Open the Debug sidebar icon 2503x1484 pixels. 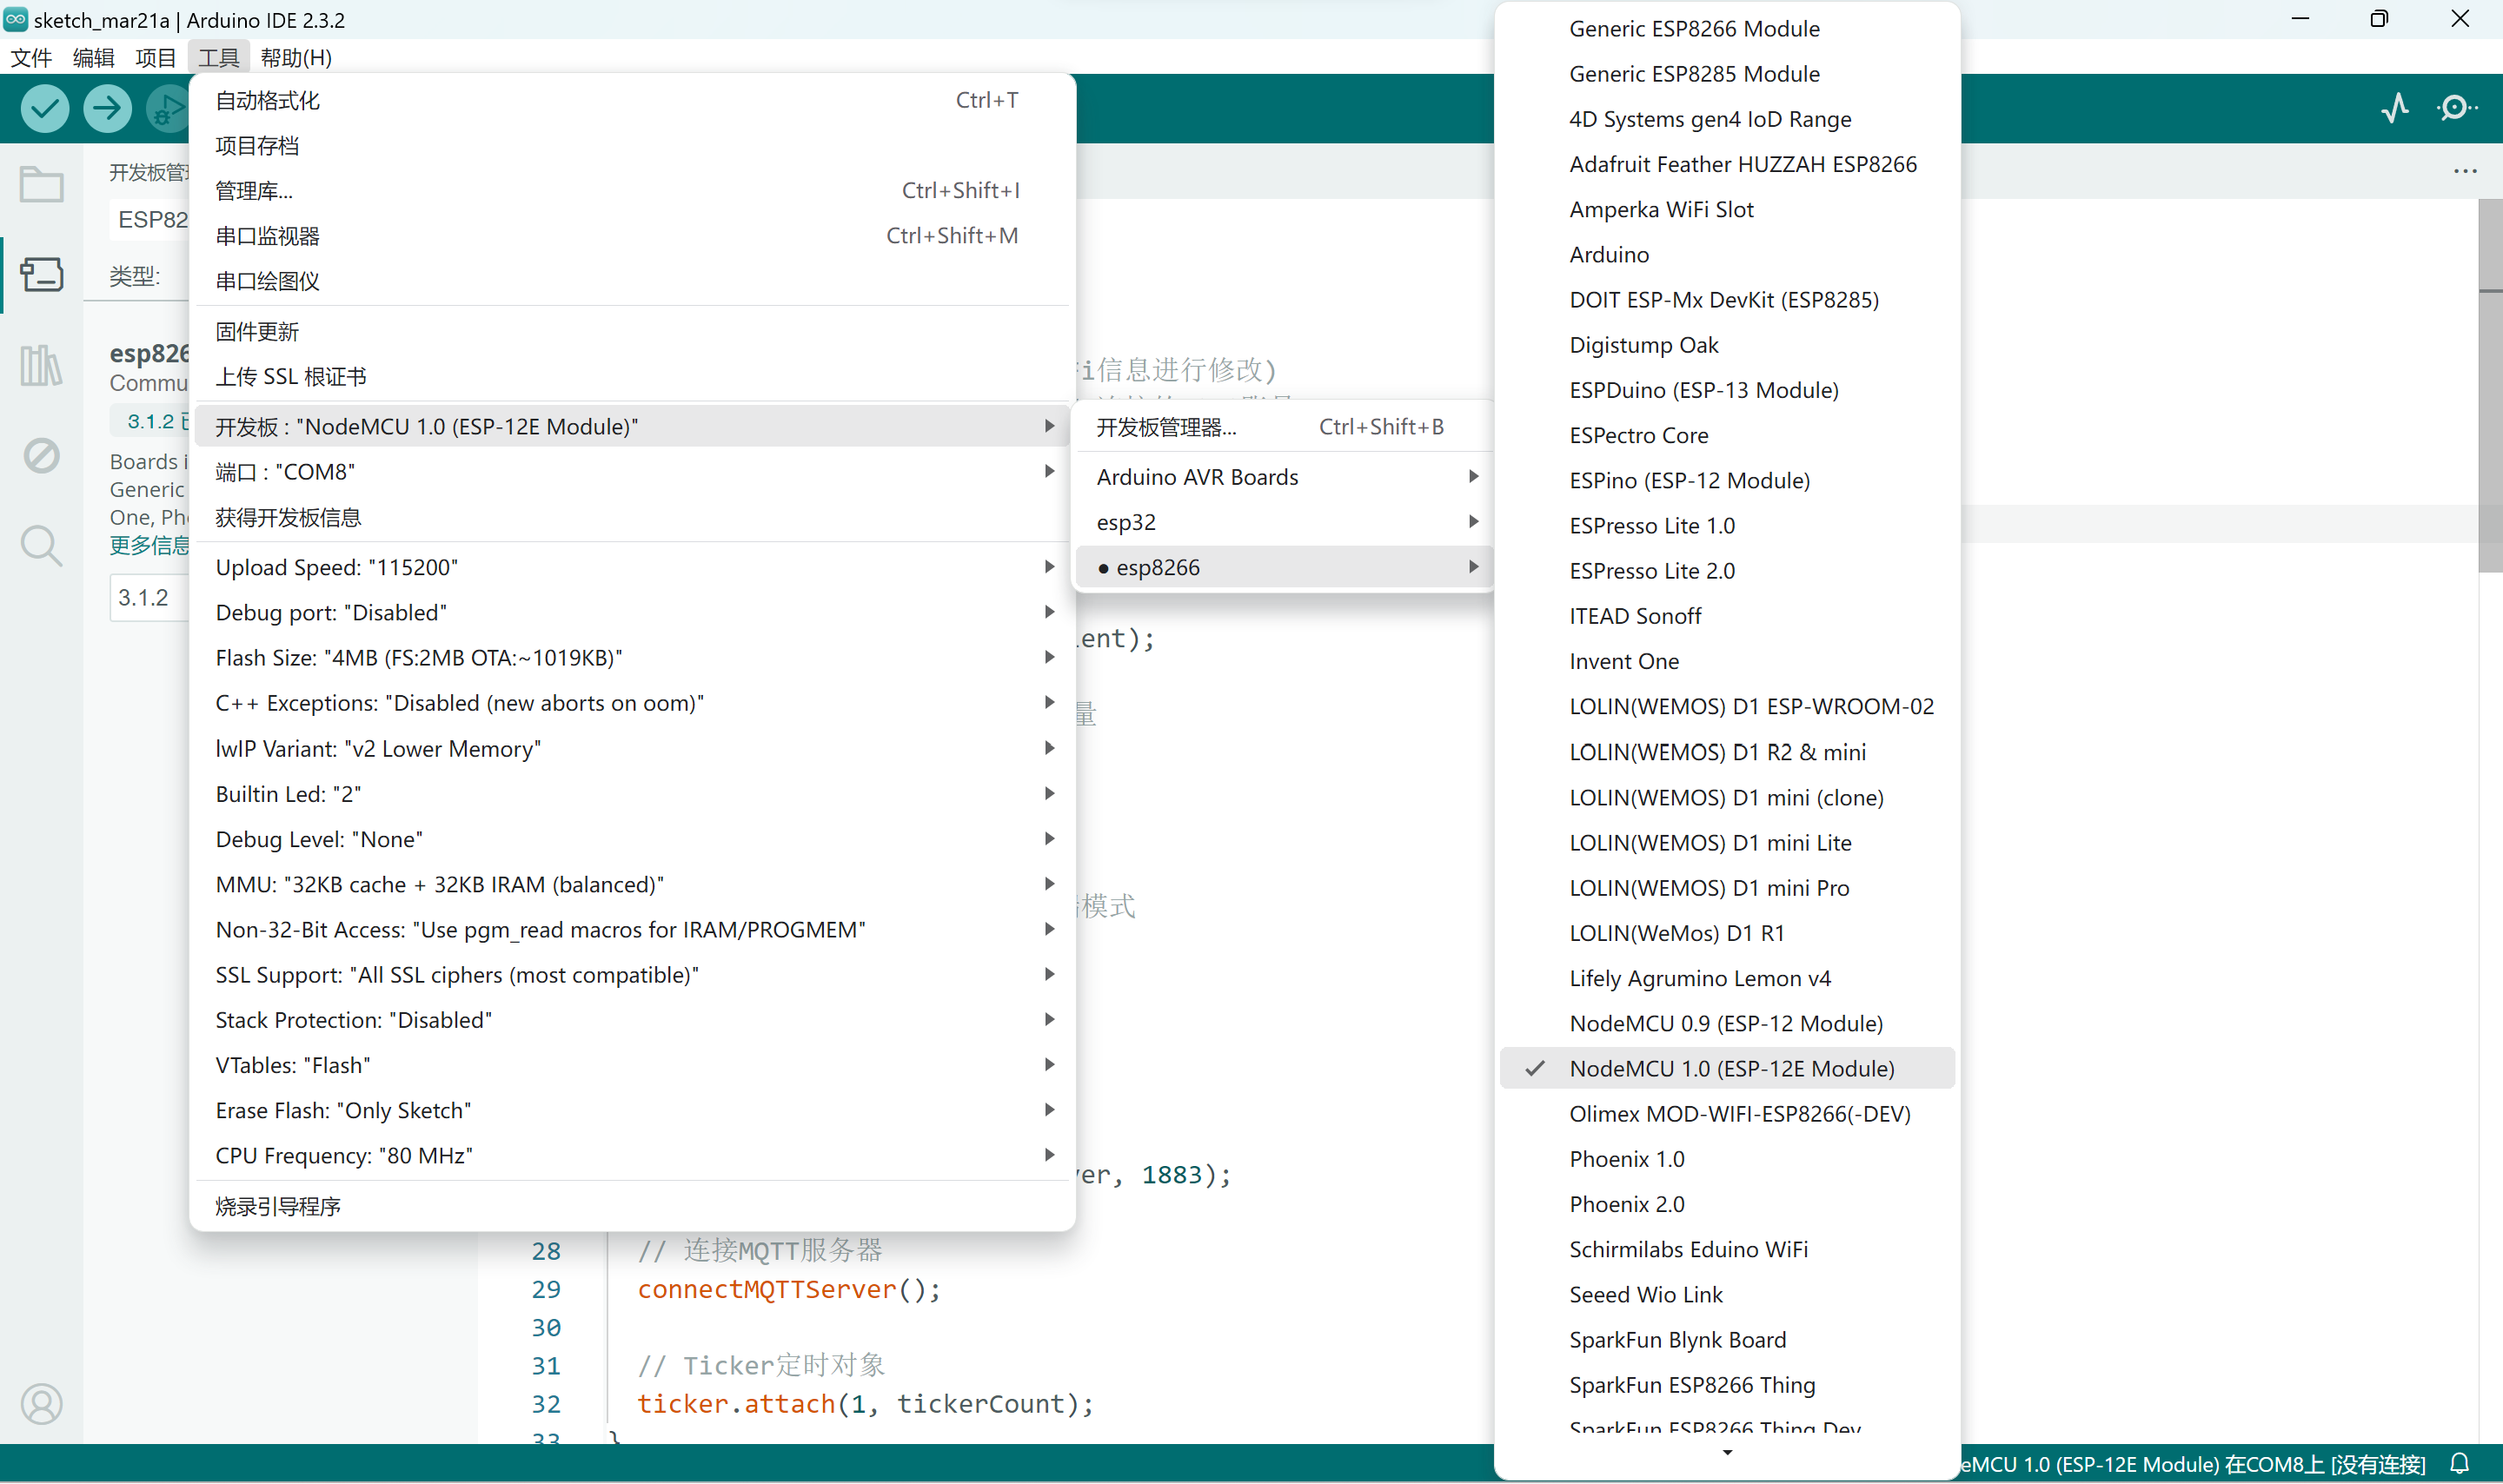tap(41, 456)
